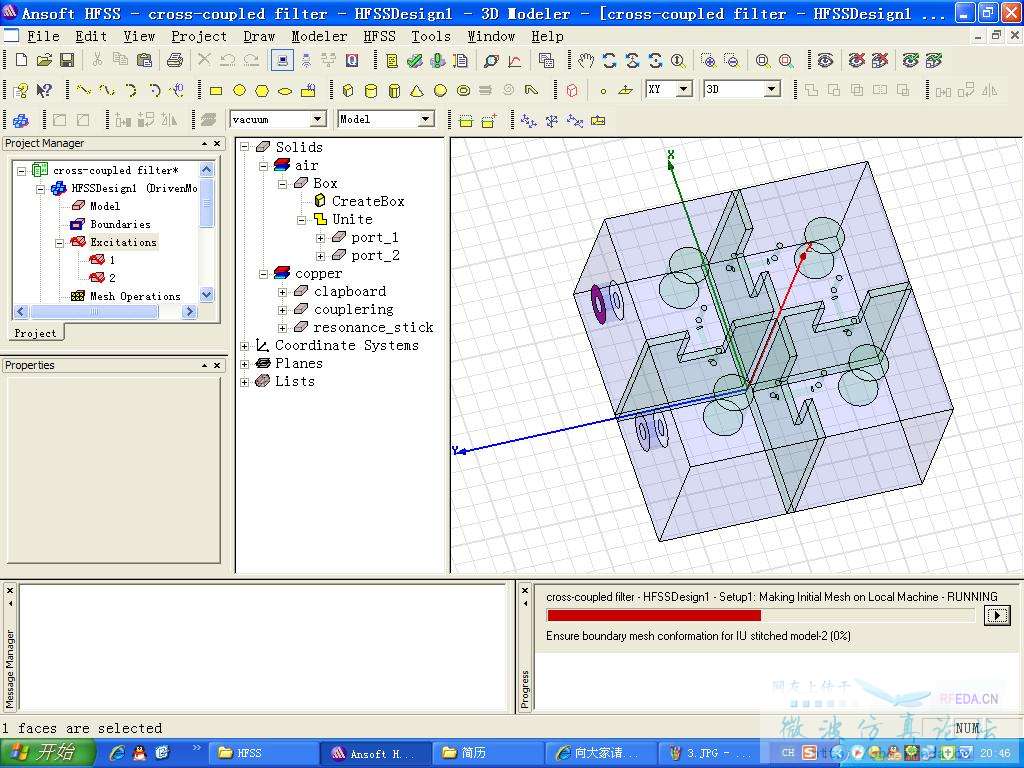Open the Modeler menu
Image resolution: width=1024 pixels, height=768 pixels.
(319, 37)
